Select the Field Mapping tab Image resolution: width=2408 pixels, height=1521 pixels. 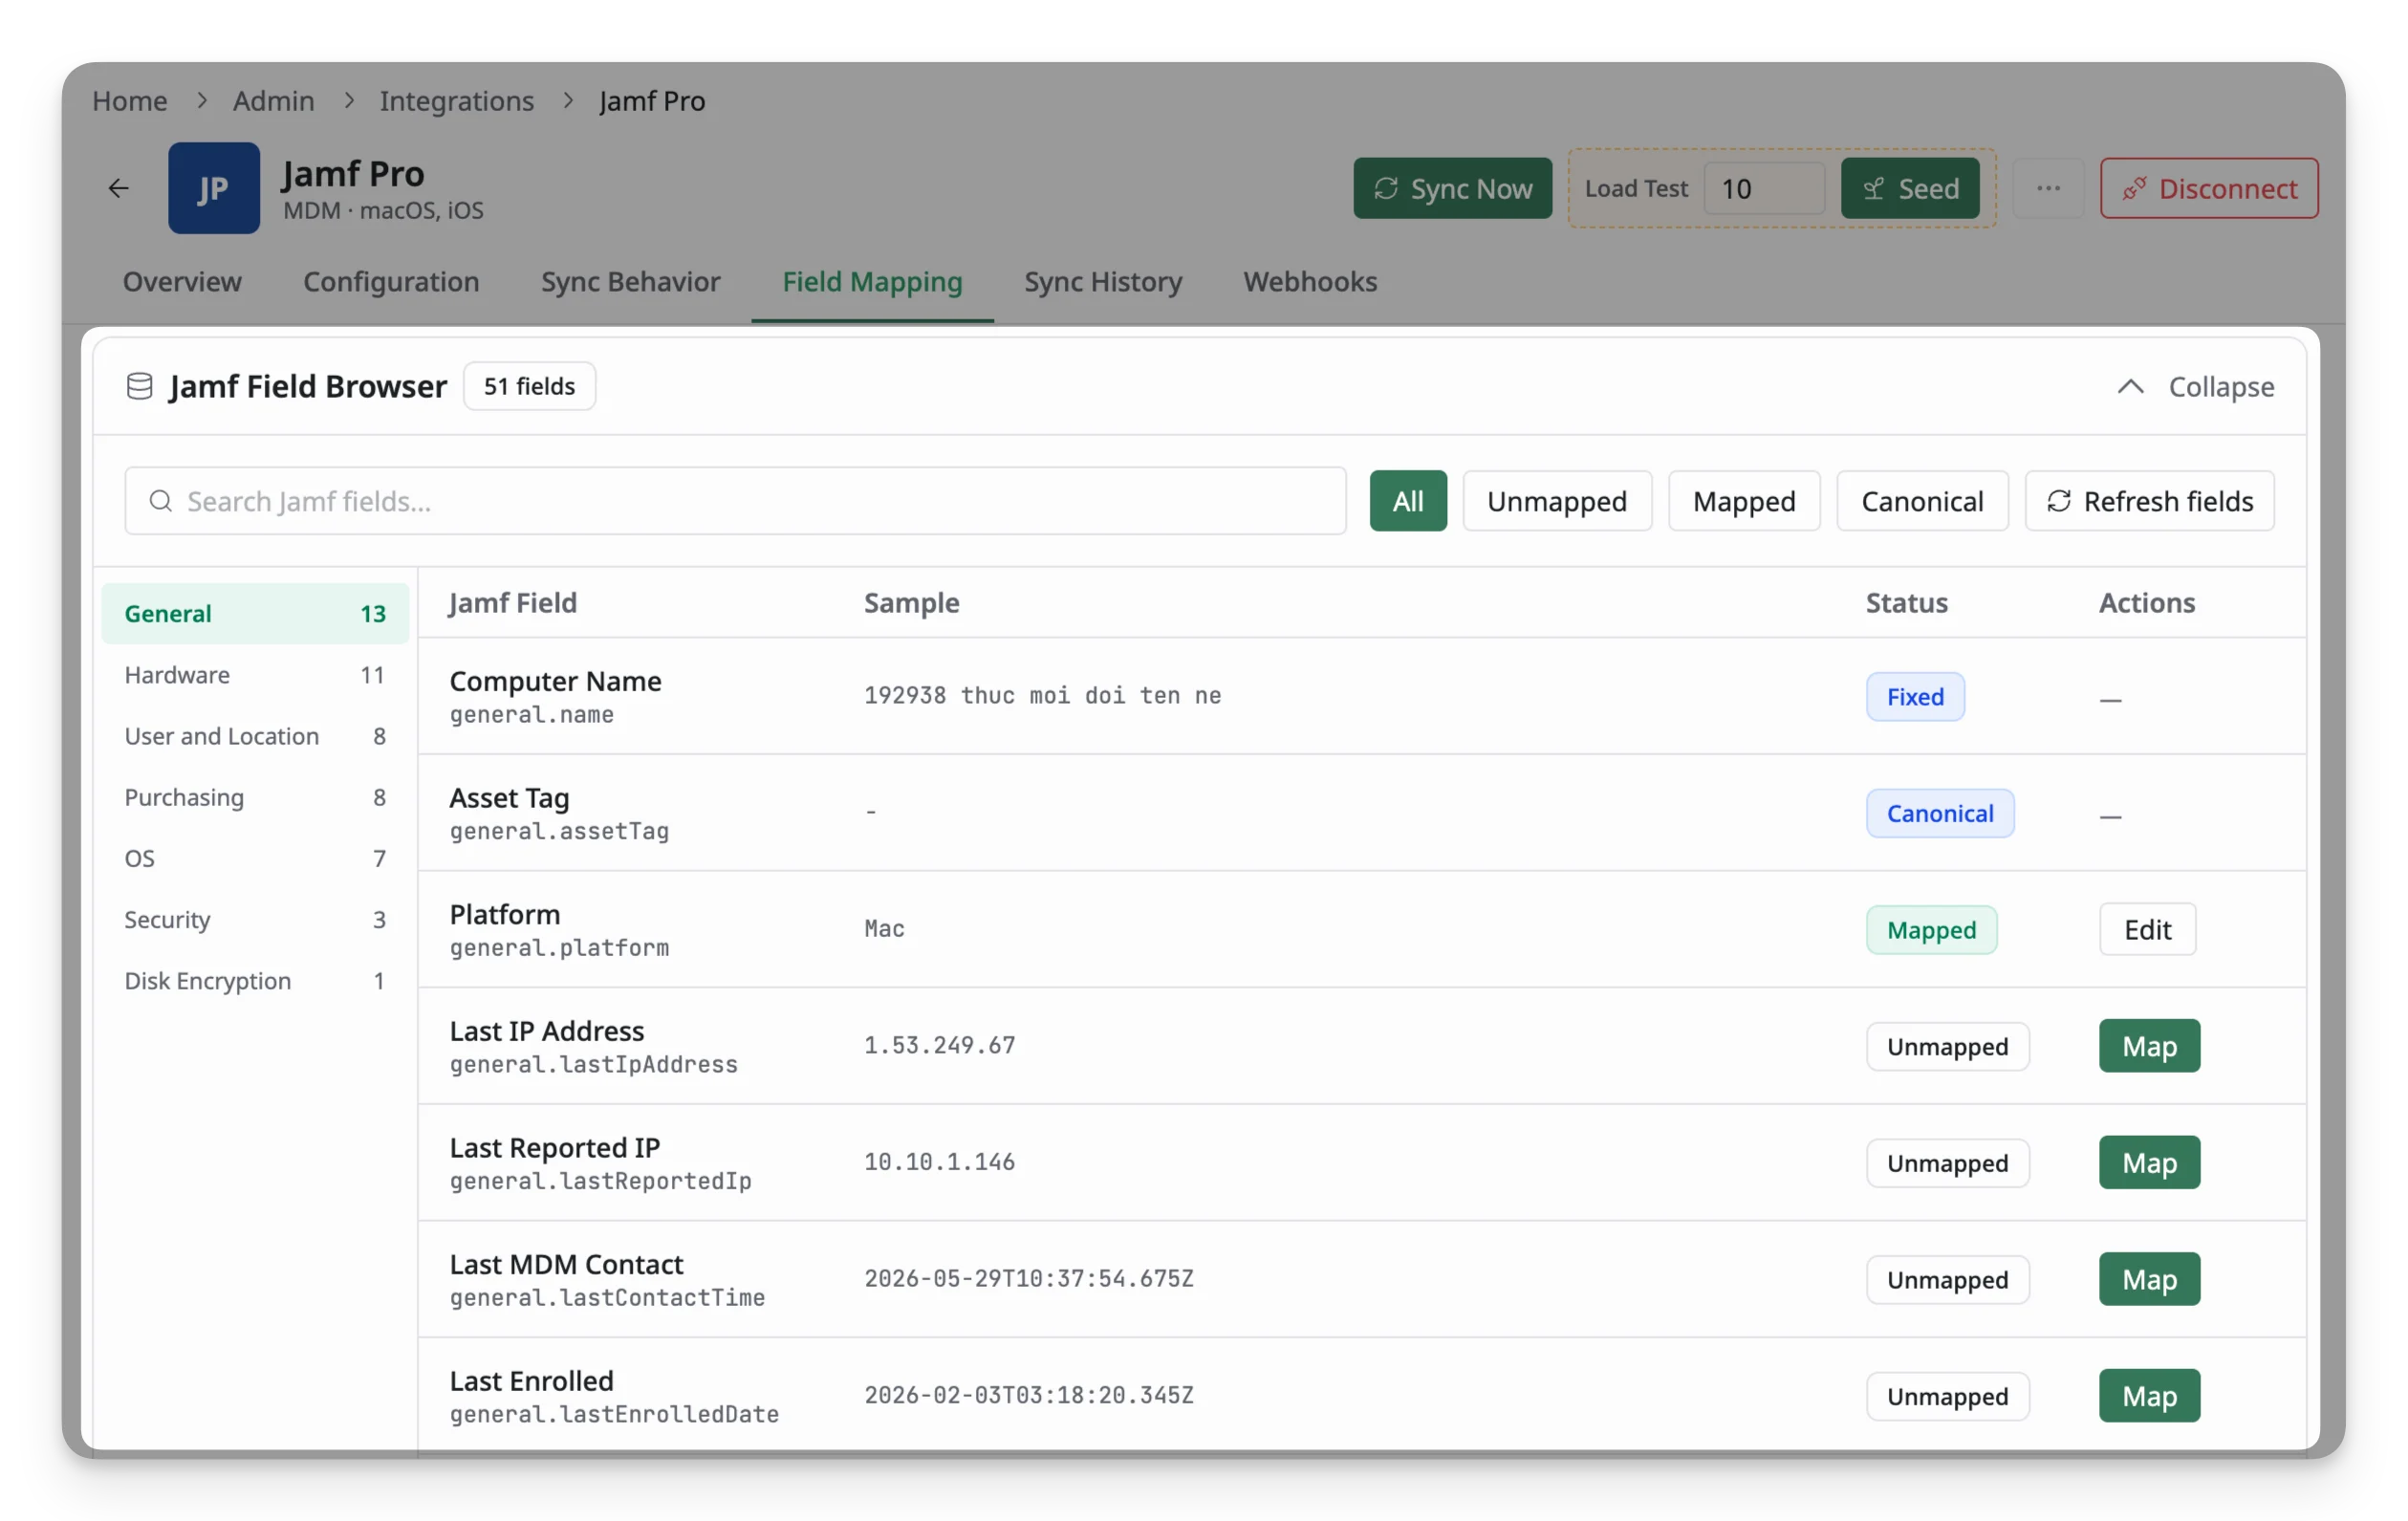(x=872, y=282)
